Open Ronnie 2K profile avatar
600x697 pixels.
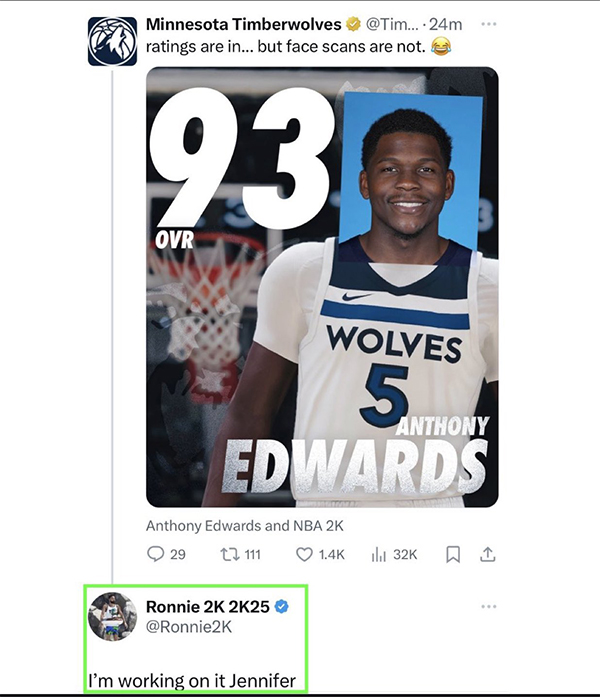point(112,616)
